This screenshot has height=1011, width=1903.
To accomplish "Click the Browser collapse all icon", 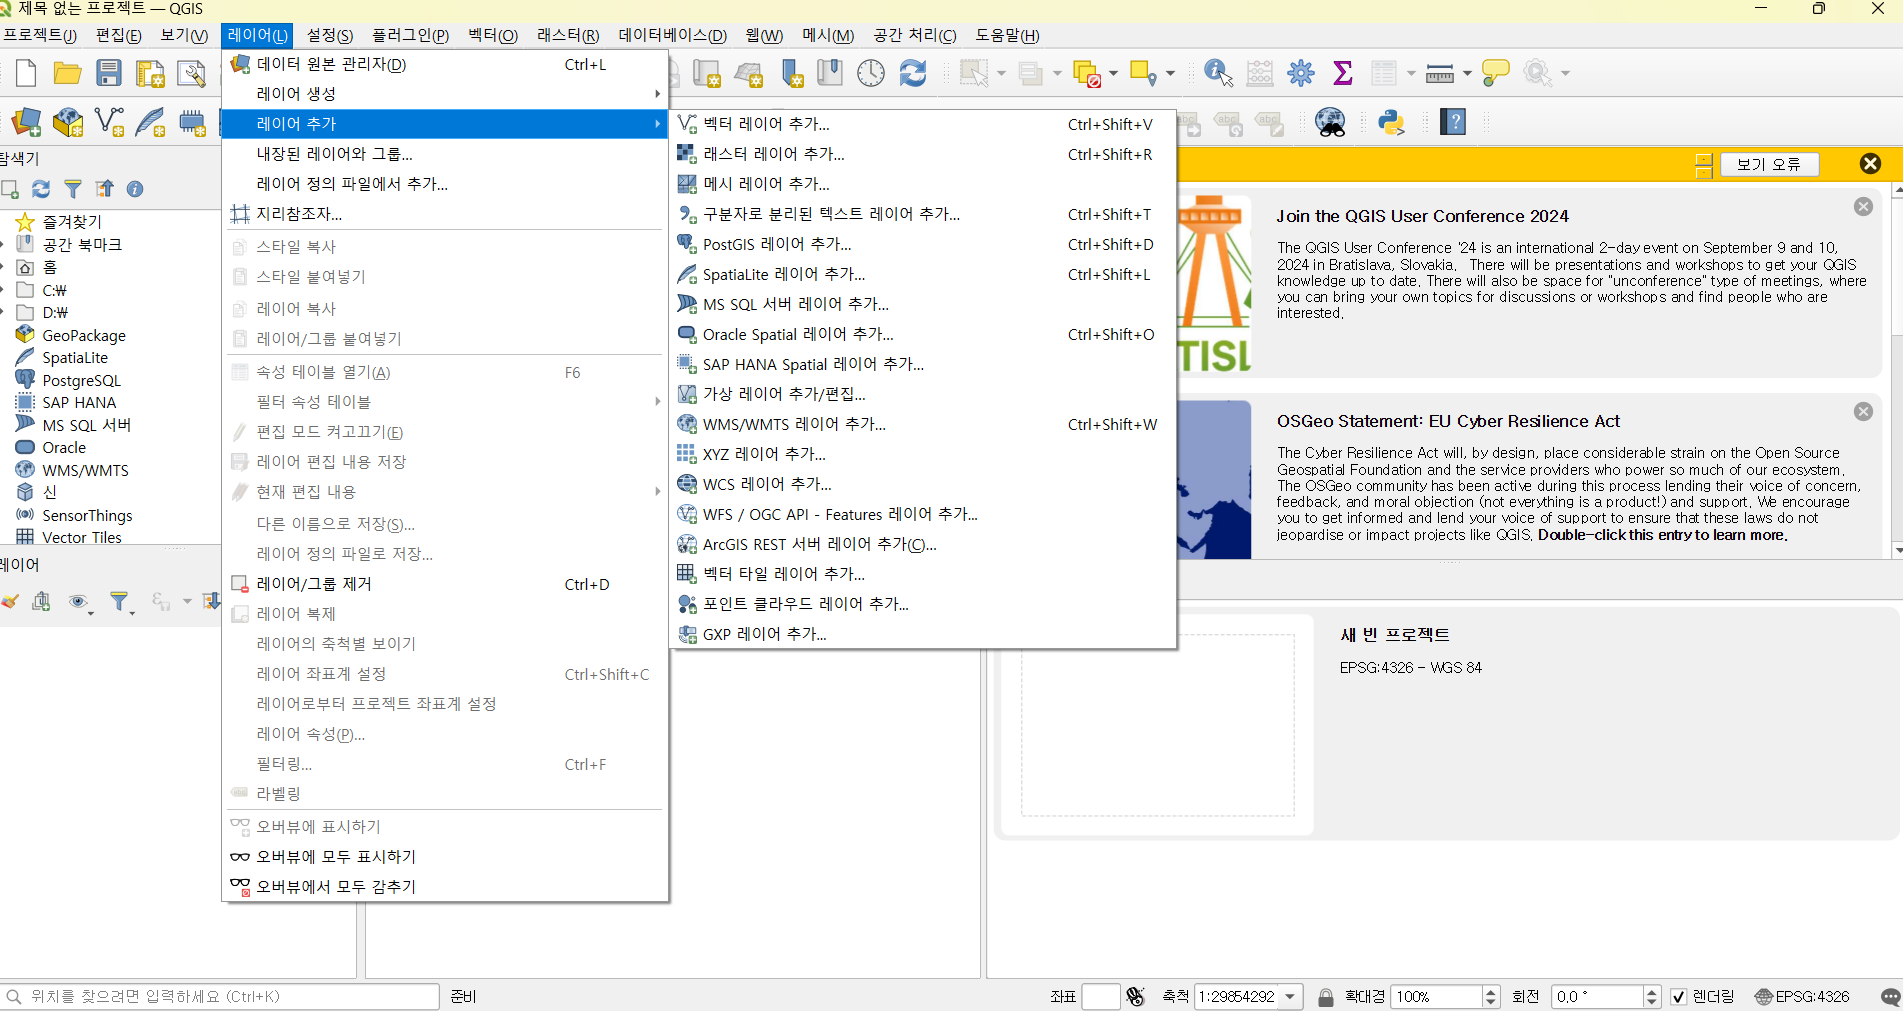I will click(104, 189).
